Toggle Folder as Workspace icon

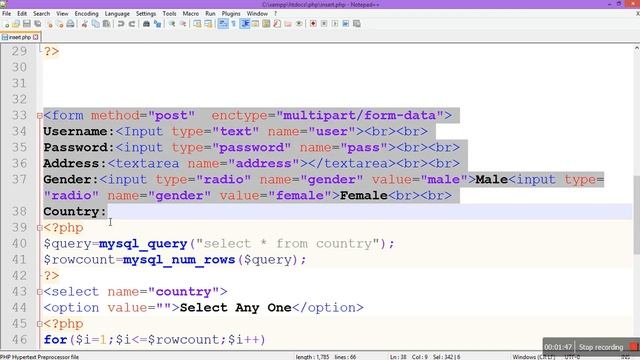pos(288,24)
